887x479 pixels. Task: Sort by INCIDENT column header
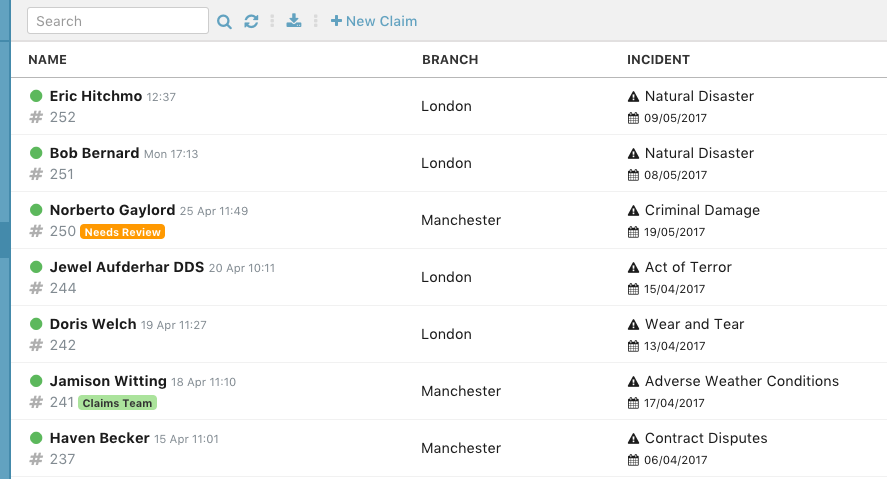(658, 59)
